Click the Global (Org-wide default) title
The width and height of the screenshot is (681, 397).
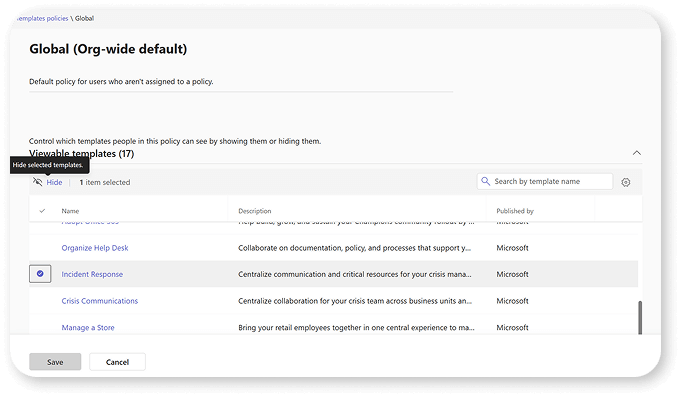click(x=108, y=49)
